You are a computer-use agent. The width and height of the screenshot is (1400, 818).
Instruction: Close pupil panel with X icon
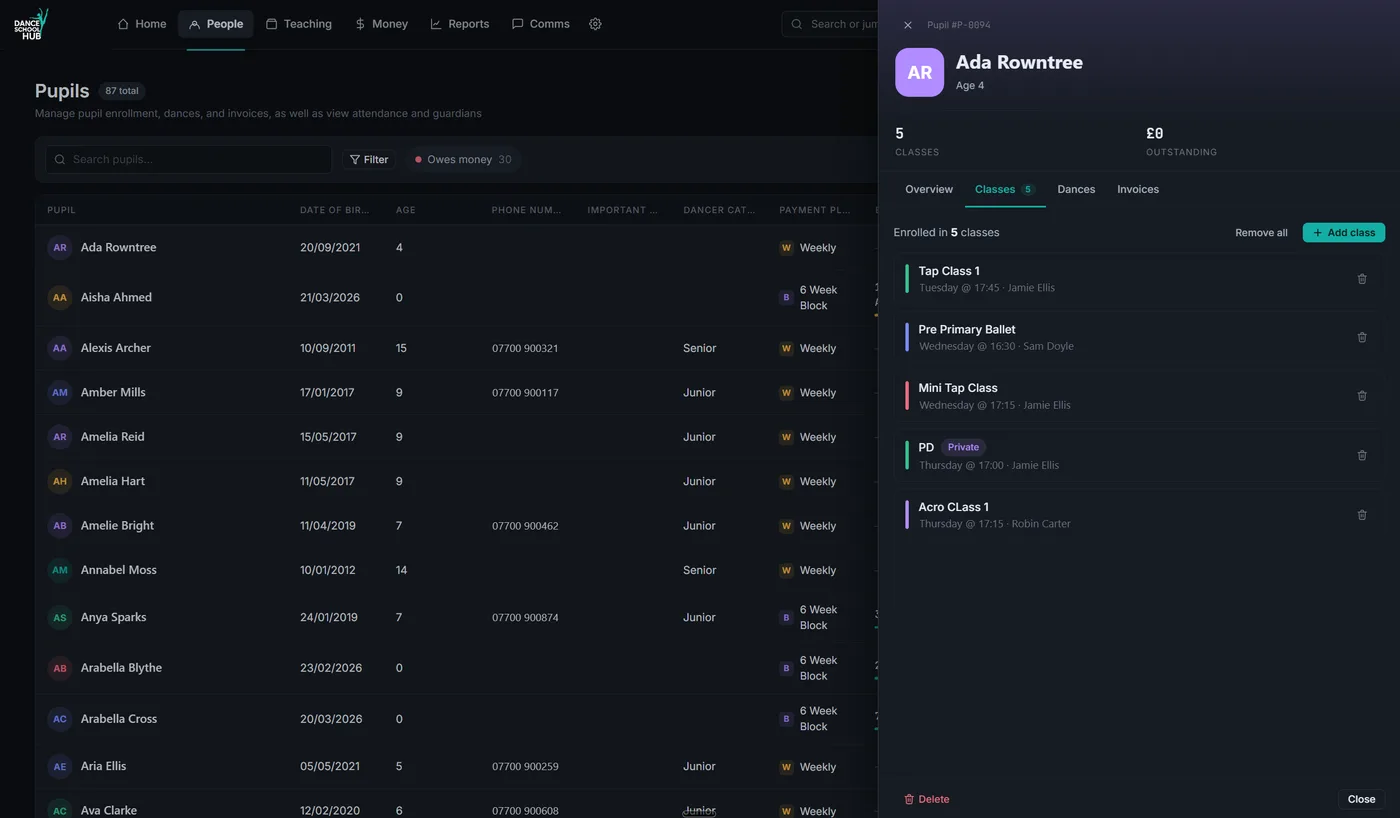point(908,25)
